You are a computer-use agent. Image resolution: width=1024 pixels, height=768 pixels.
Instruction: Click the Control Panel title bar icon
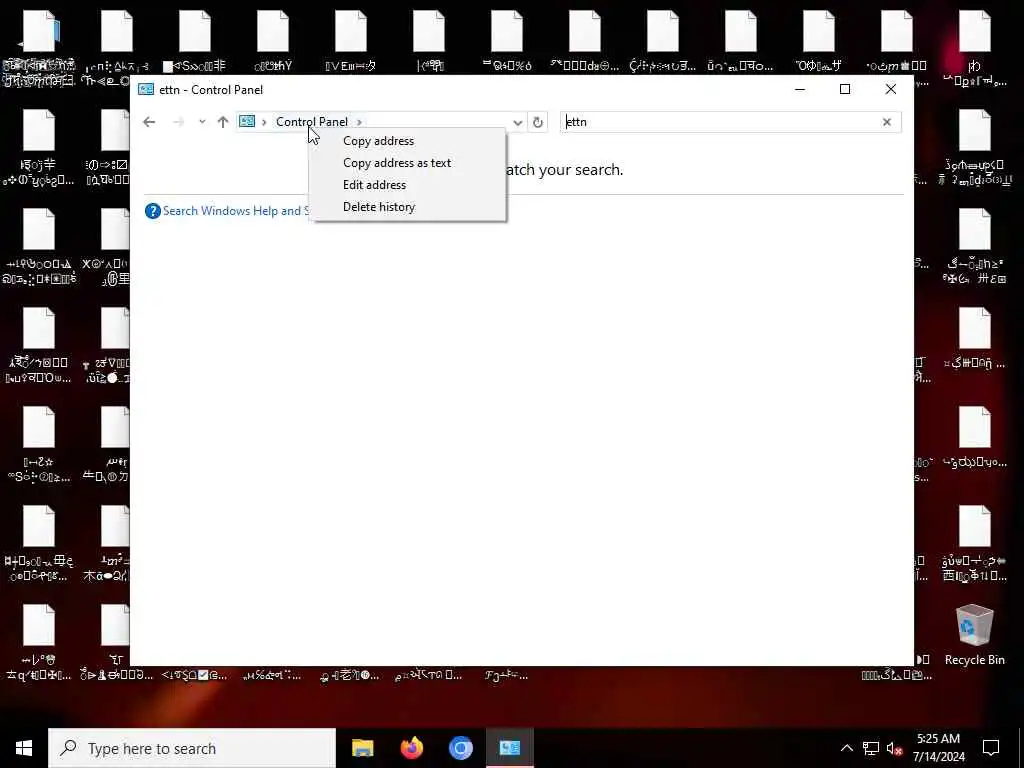[146, 89]
